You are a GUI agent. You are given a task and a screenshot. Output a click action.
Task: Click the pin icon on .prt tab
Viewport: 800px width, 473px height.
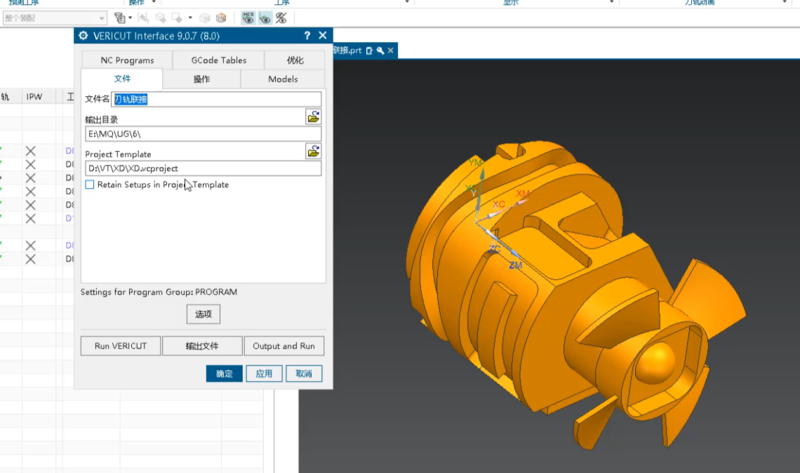(380, 51)
